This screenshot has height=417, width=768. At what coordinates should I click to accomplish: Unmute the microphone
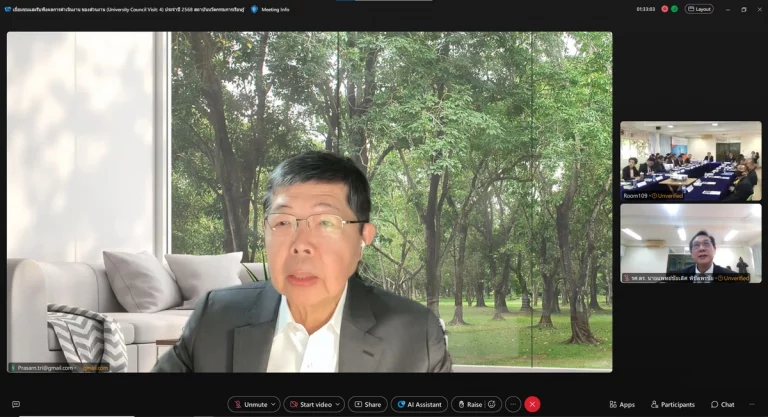(249, 404)
